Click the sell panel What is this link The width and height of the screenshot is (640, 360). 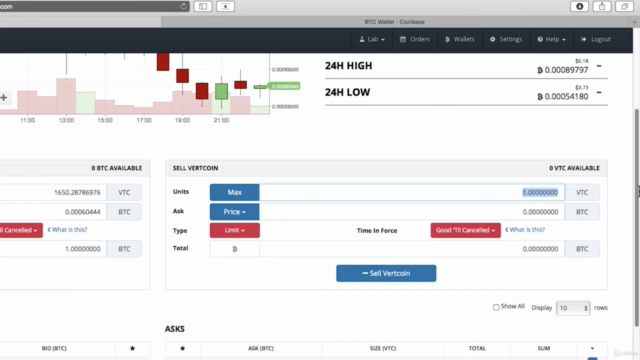pos(524,230)
